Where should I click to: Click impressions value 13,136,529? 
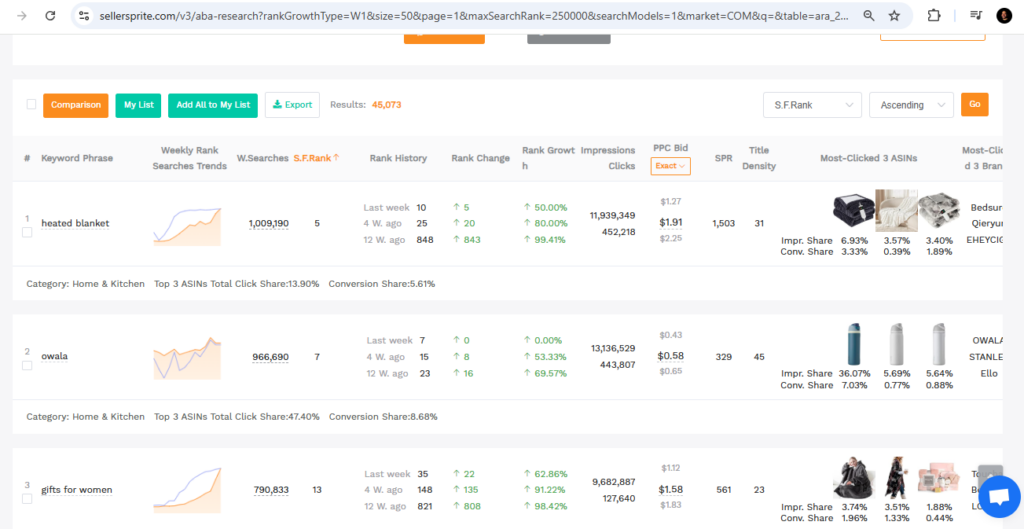(x=613, y=348)
